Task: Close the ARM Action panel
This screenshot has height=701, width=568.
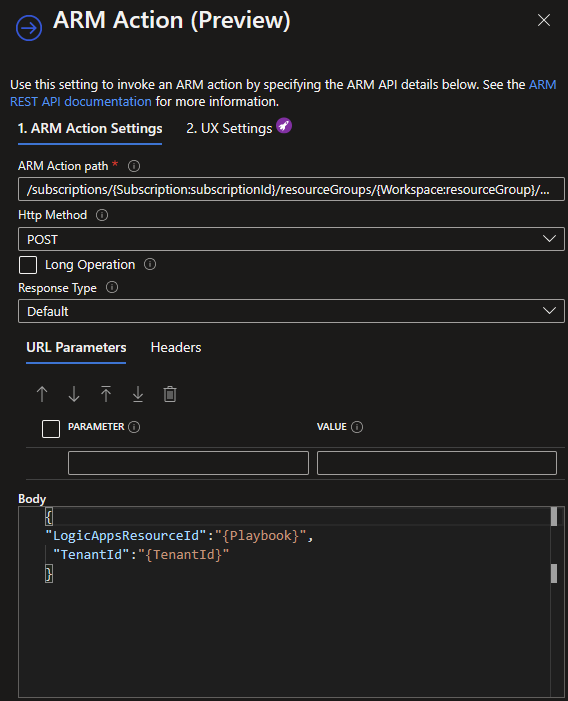Action: [x=543, y=20]
